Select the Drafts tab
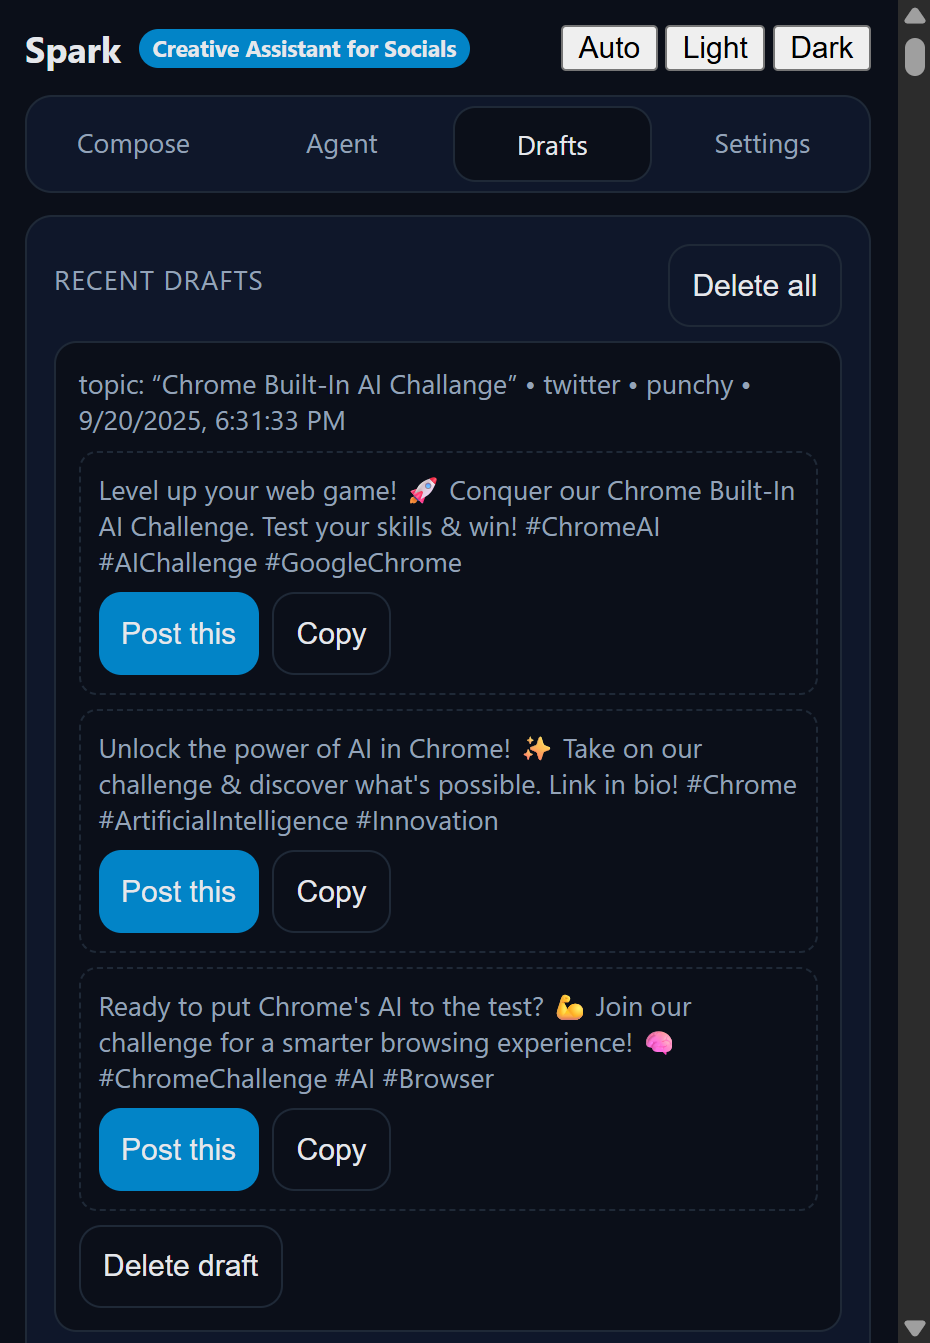The height and width of the screenshot is (1343, 930). pos(552,144)
